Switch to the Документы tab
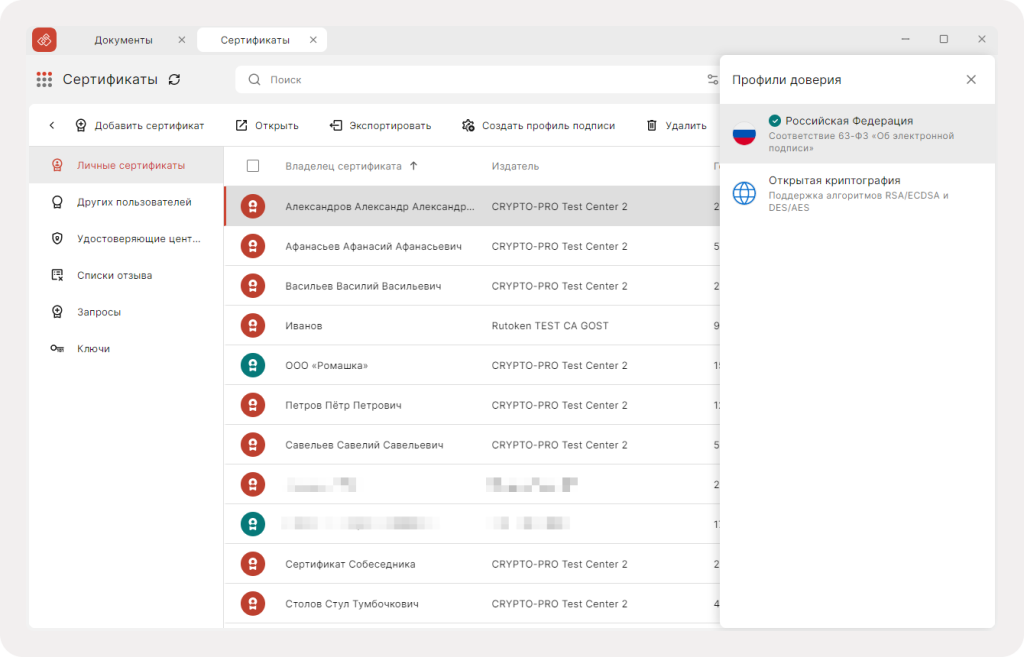This screenshot has height=657, width=1024. [x=123, y=40]
